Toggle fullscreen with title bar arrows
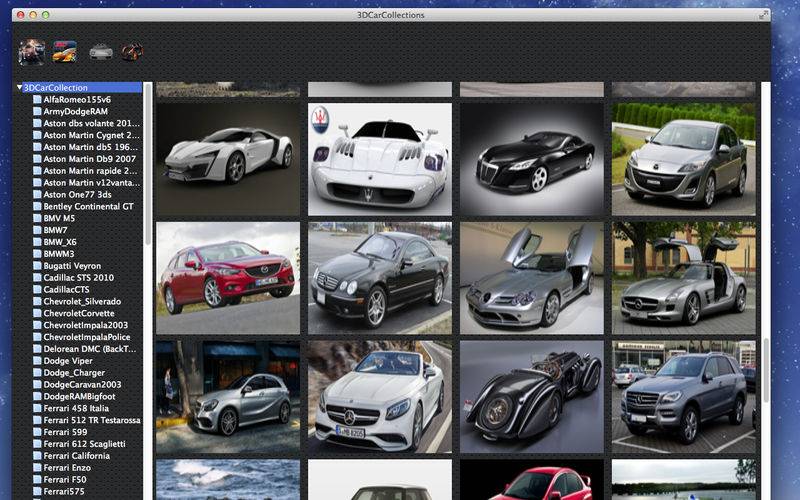Viewport: 800px width, 500px height. tap(763, 15)
